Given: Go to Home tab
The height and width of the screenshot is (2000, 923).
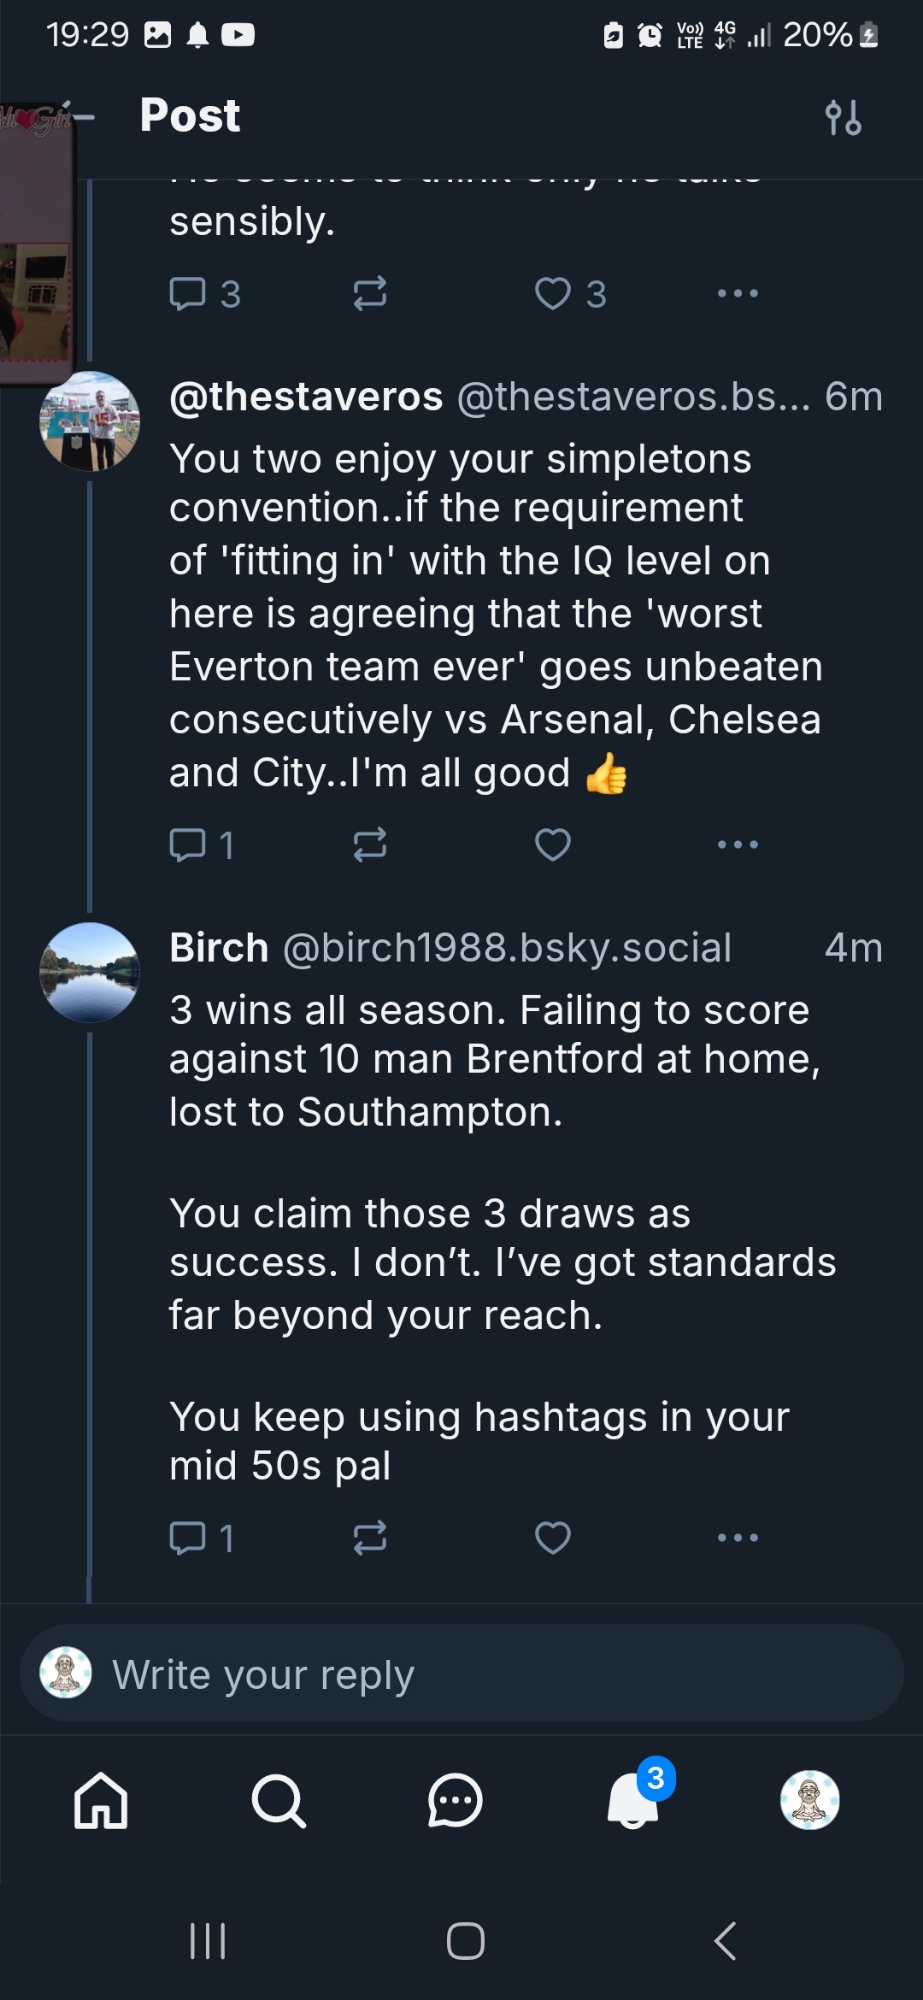Looking at the screenshot, I should click(101, 1801).
